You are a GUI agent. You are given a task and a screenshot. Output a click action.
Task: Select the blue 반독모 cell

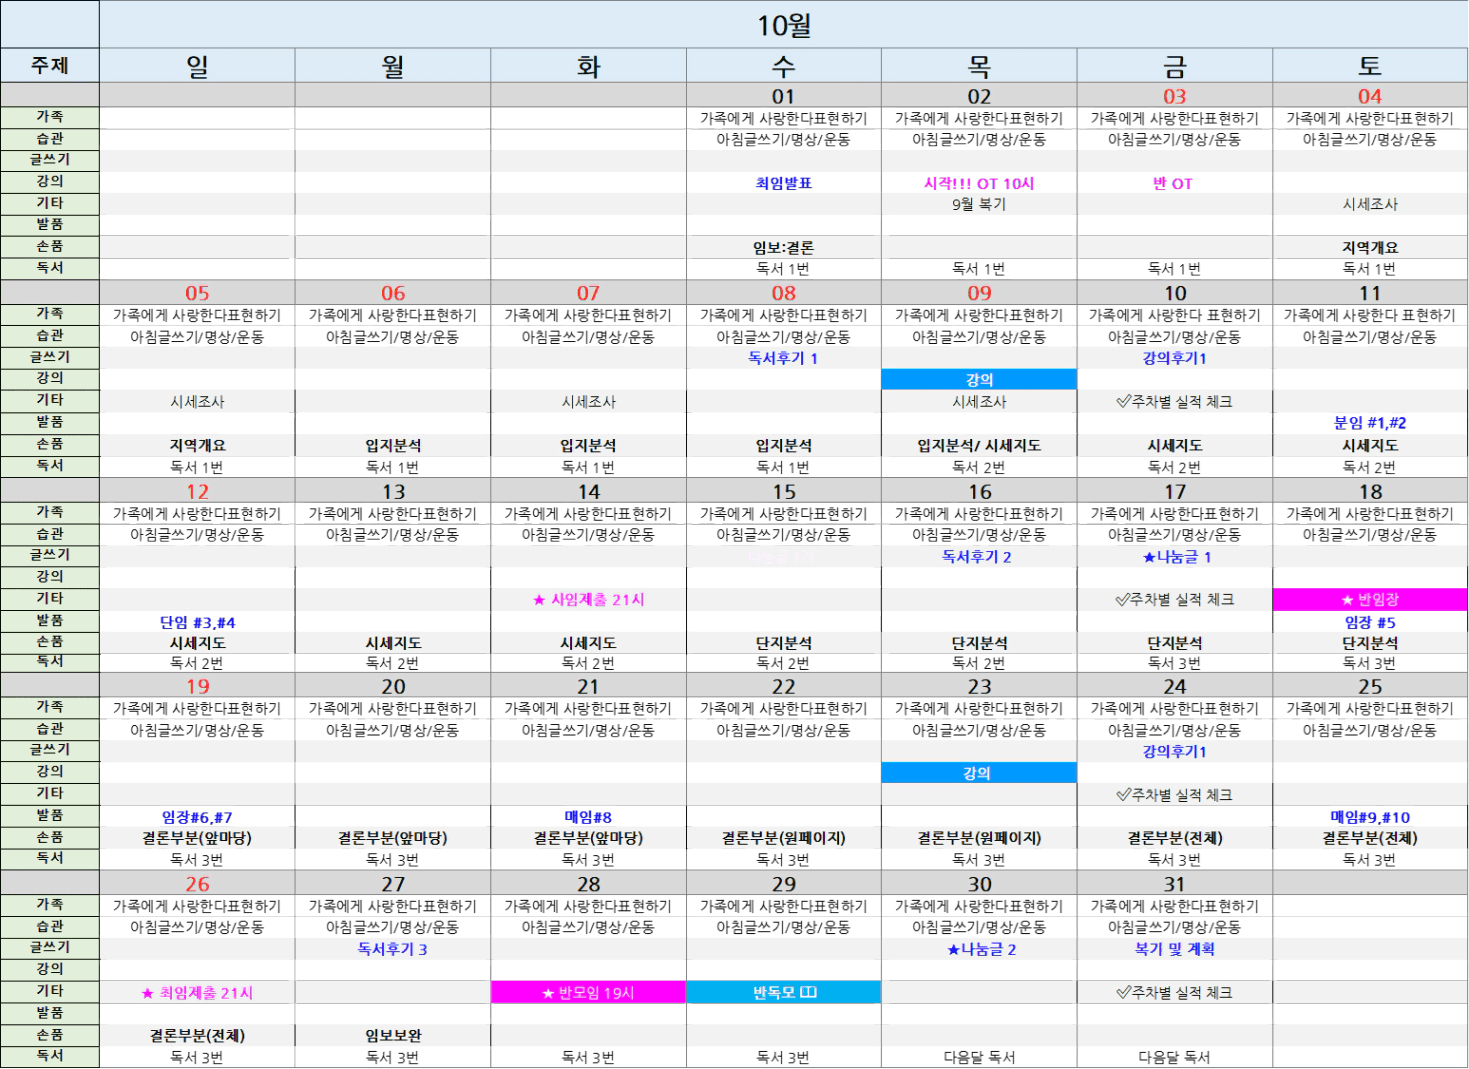783,993
